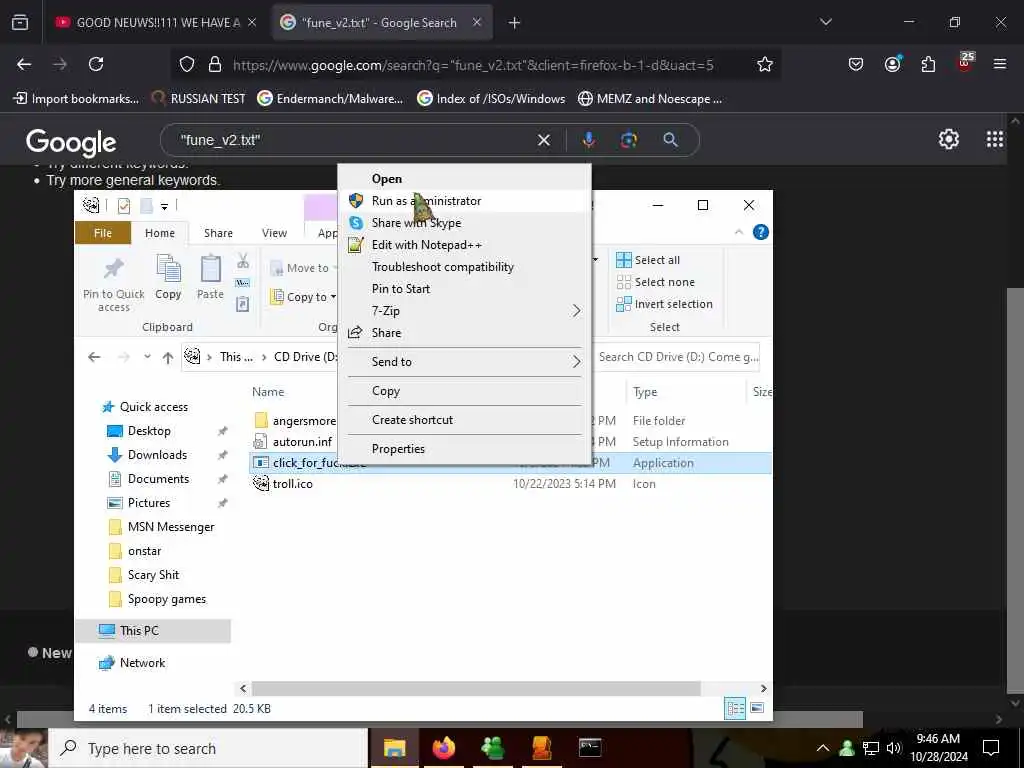Go up one folder level in Explorer
This screenshot has height=768, width=1024.
pyautogui.click(x=168, y=357)
